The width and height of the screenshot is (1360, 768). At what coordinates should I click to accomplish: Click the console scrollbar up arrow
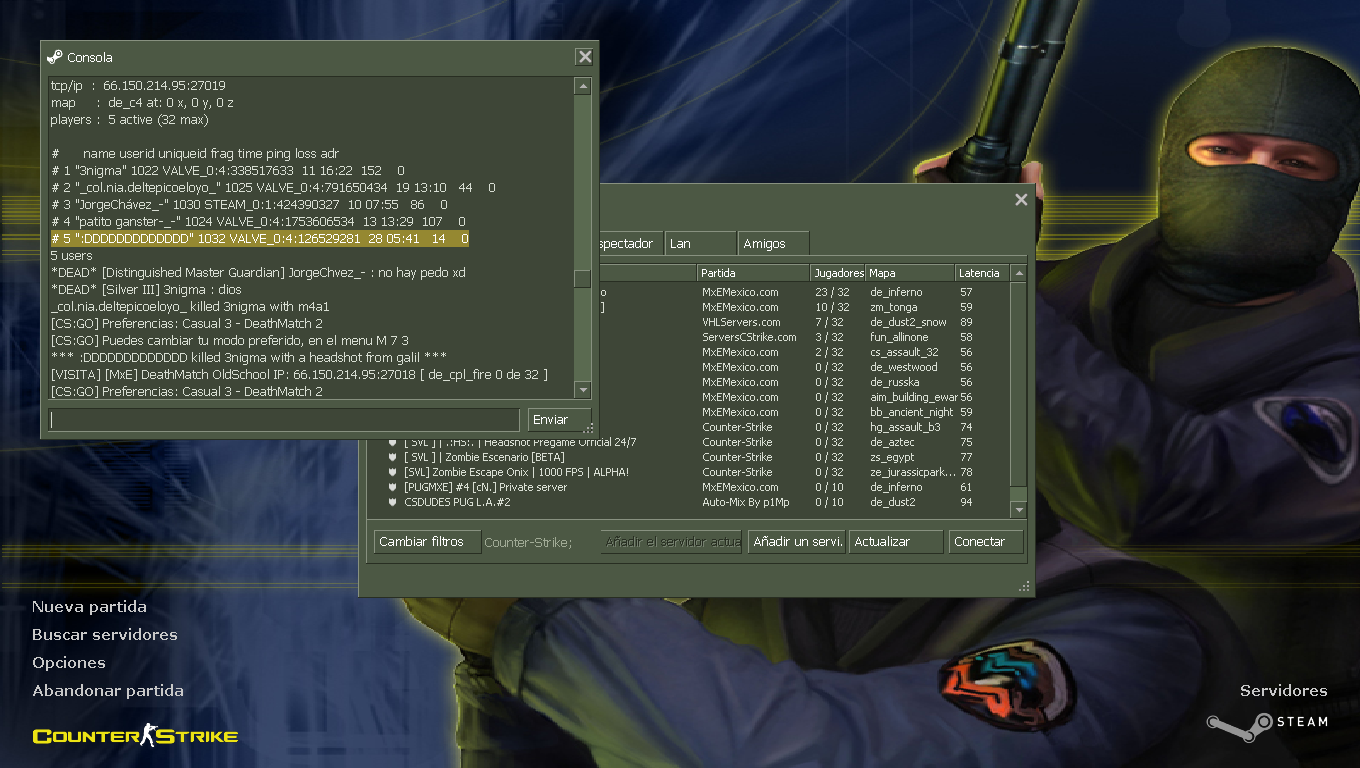[582, 87]
